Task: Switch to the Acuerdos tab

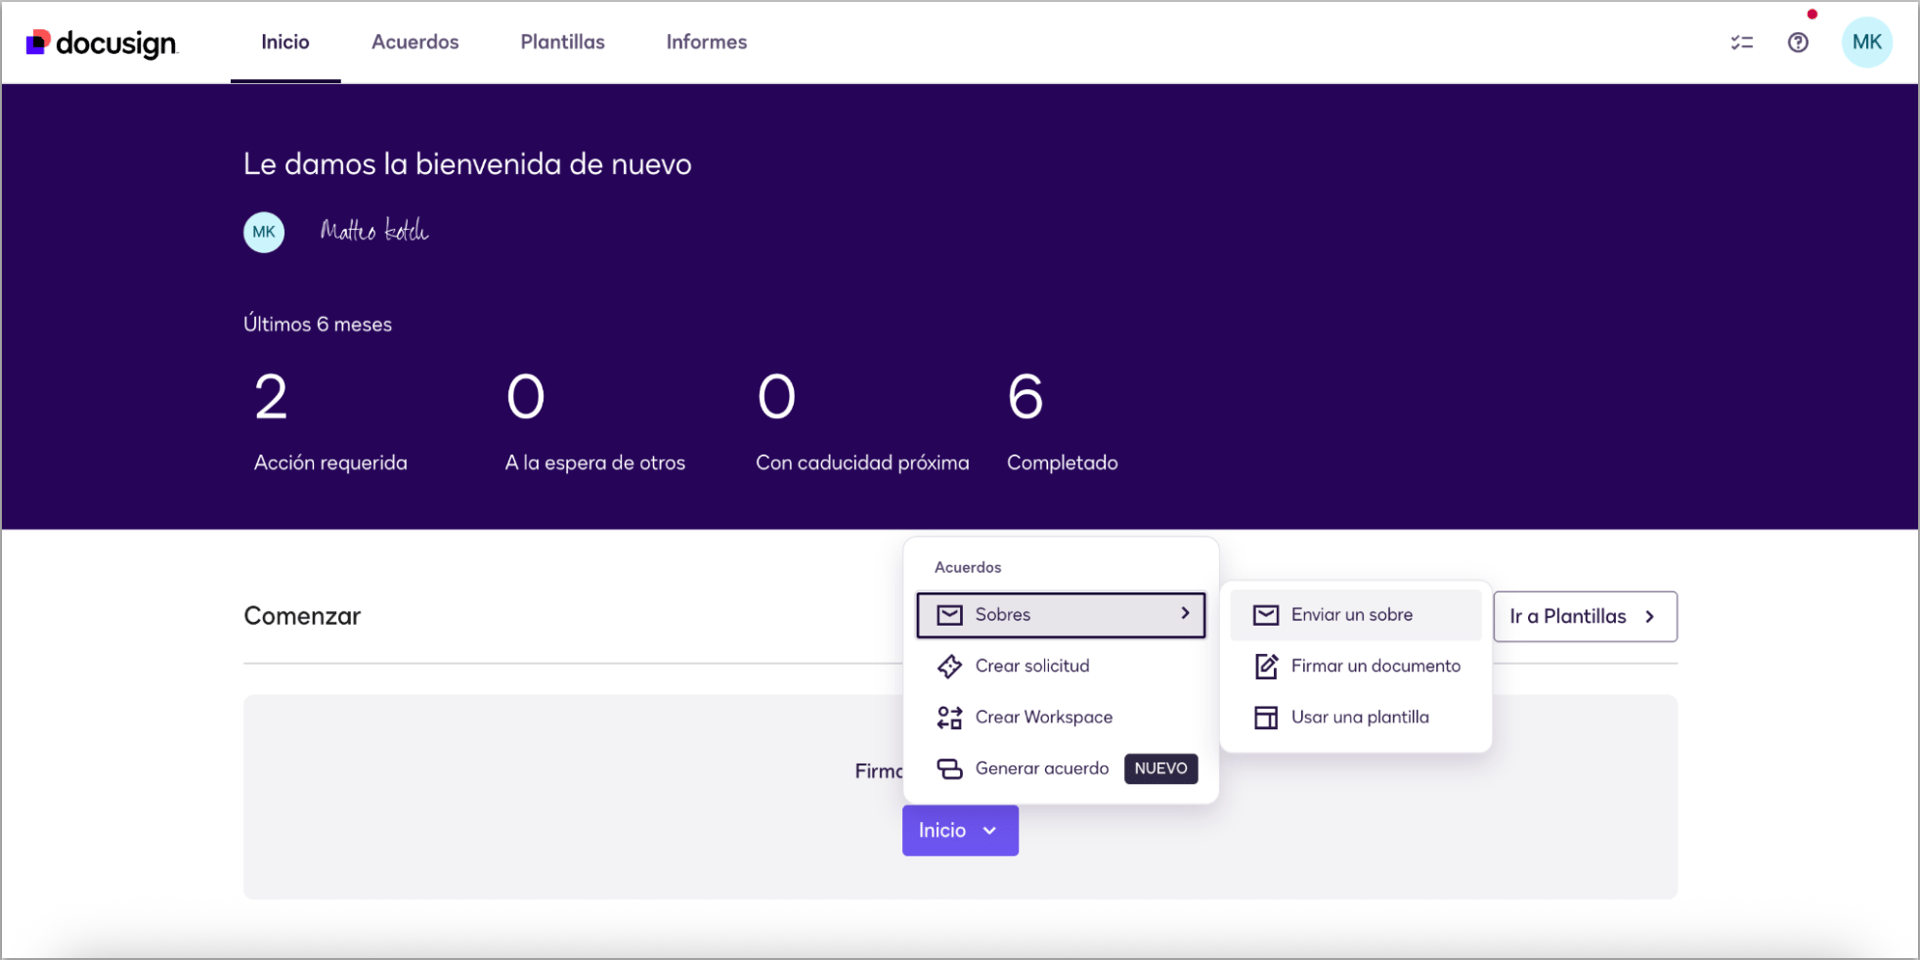Action: tap(415, 42)
